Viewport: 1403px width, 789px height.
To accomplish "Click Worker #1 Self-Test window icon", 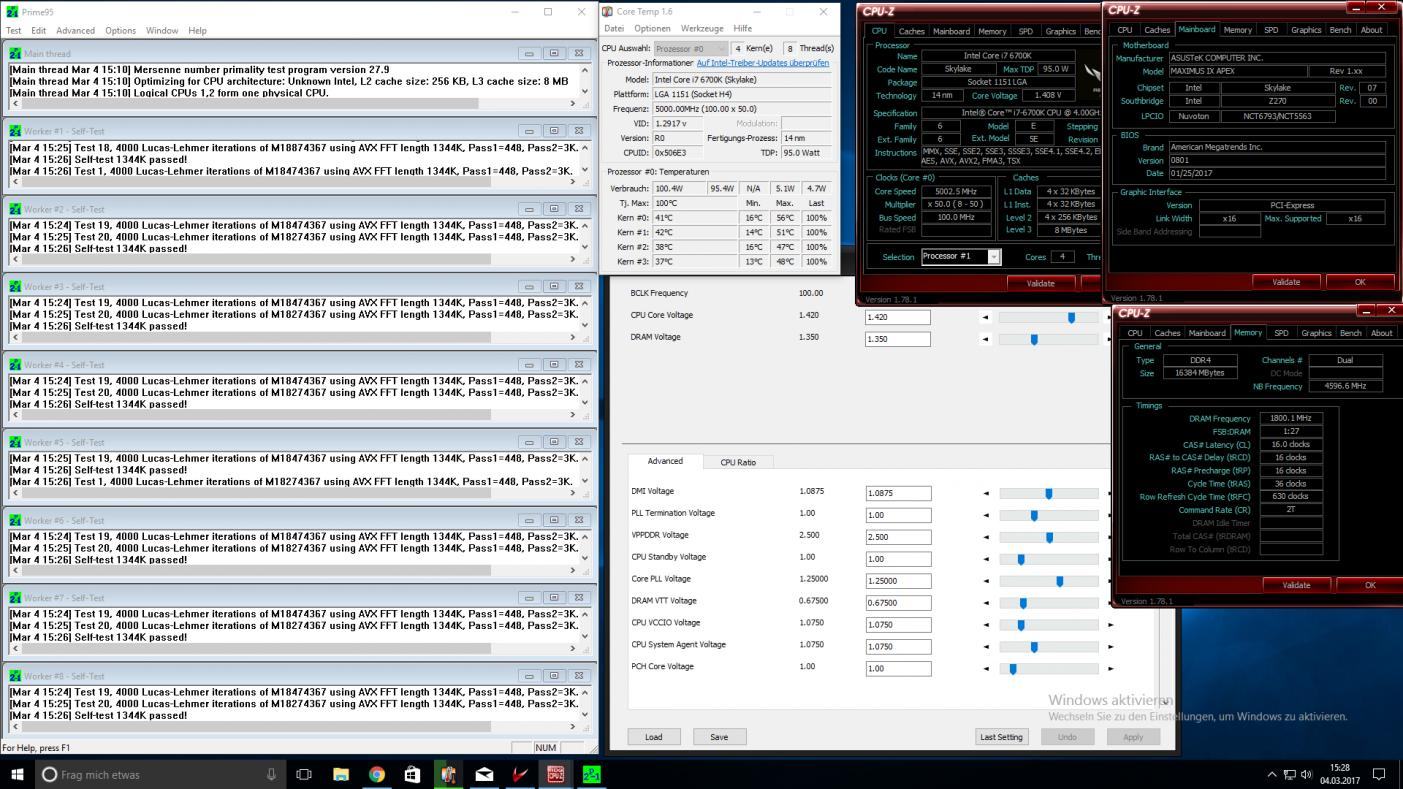I will click(15, 131).
